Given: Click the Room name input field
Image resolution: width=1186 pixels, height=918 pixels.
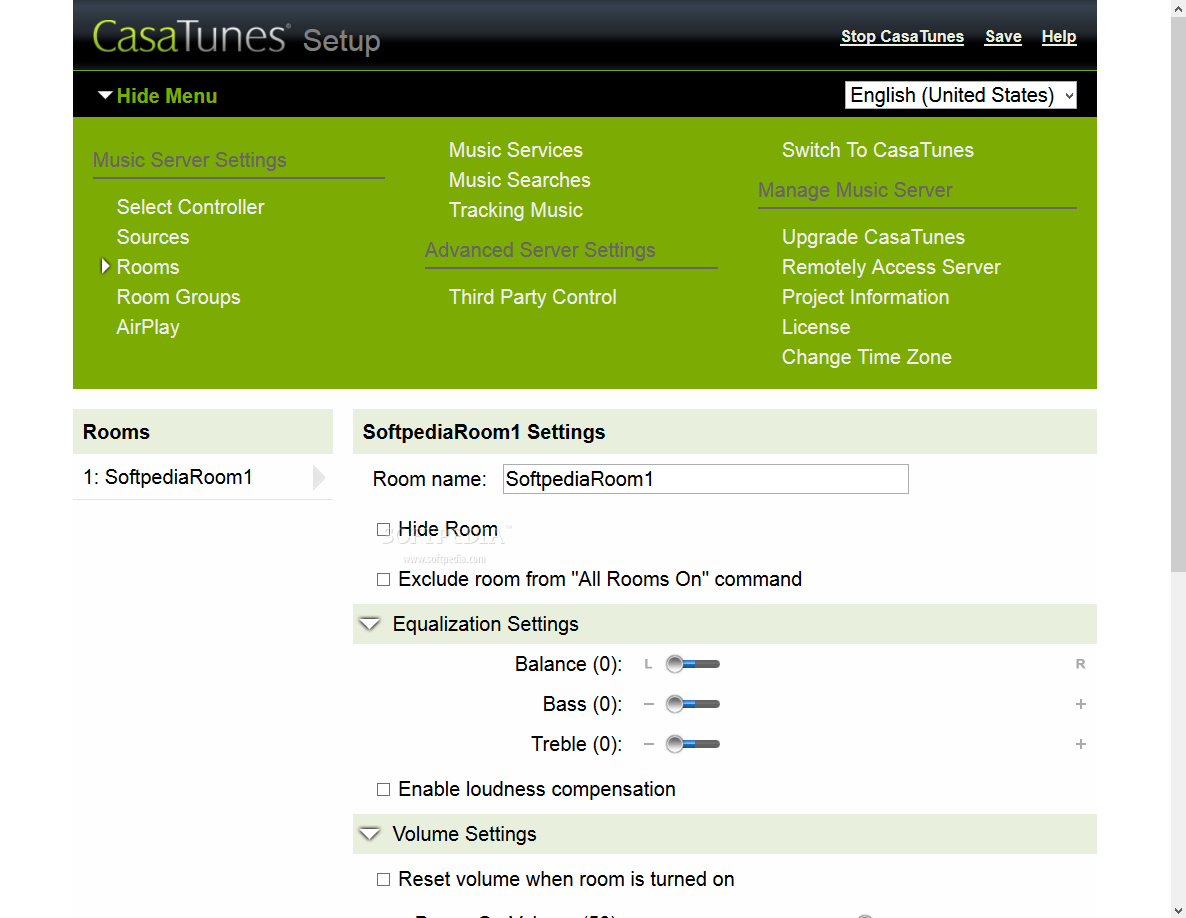Looking at the screenshot, I should click(706, 479).
